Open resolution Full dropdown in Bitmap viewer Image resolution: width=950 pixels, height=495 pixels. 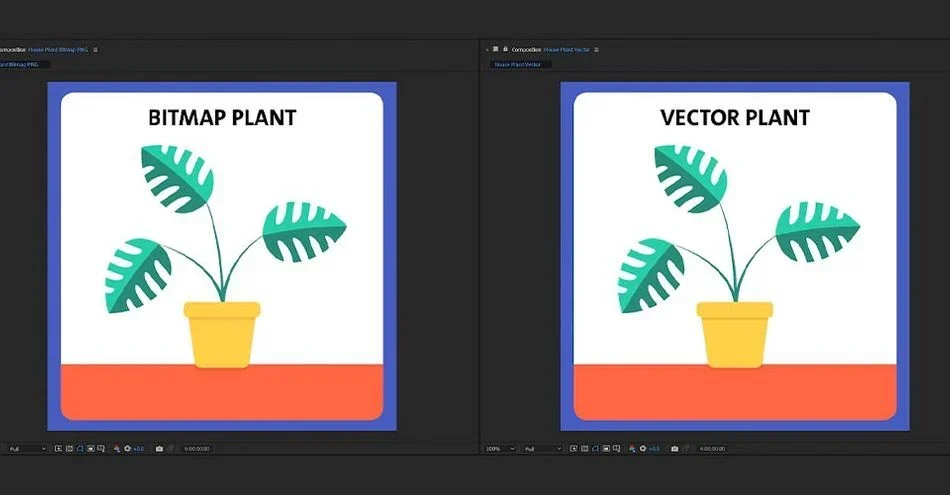tap(25, 449)
